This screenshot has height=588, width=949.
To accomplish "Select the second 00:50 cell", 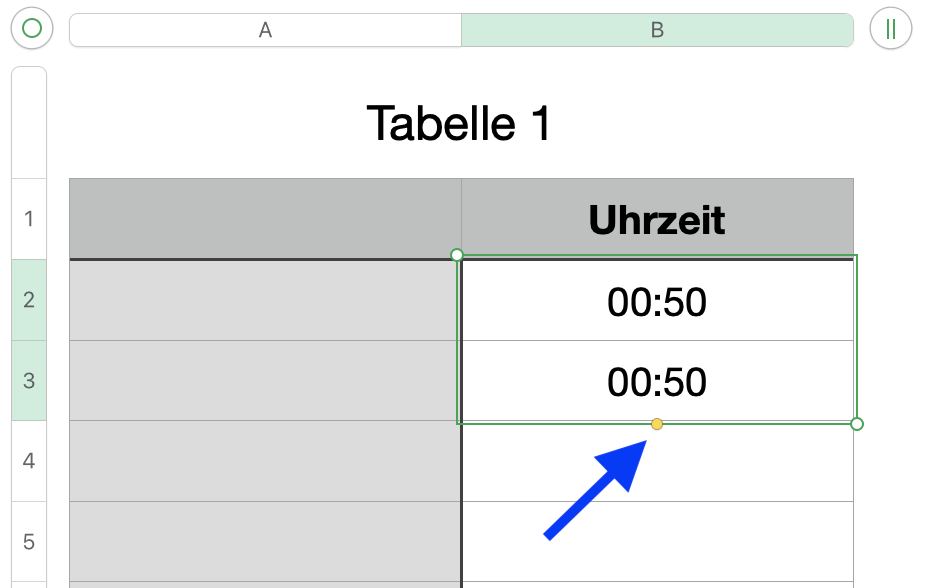I will 657,382.
